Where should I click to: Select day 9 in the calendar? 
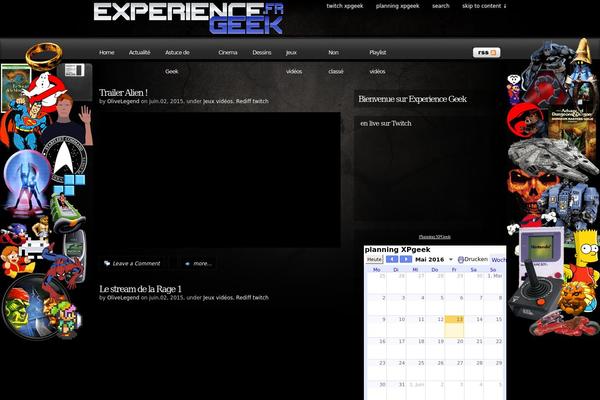377,327
